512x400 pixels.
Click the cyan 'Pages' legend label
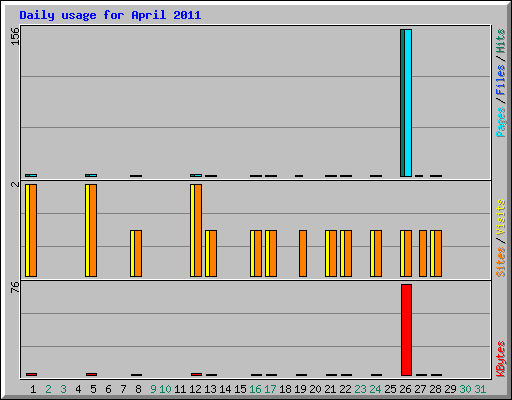[x=500, y=122]
